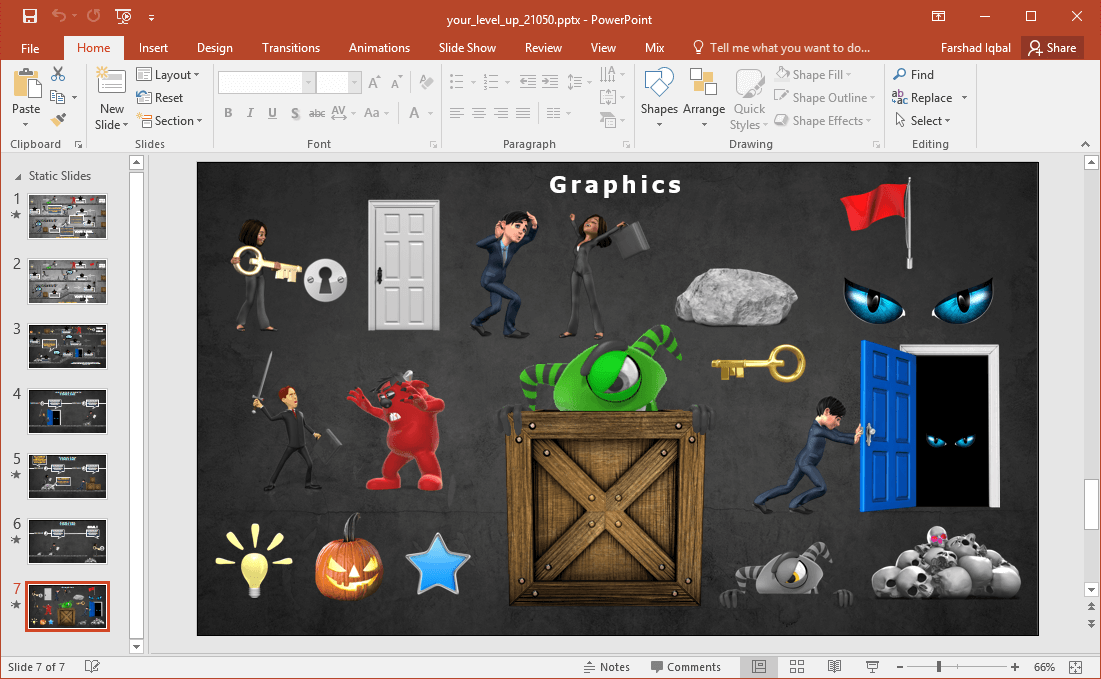Toggle Bold formatting
Viewport: 1101px width, 679px height.
tap(228, 113)
